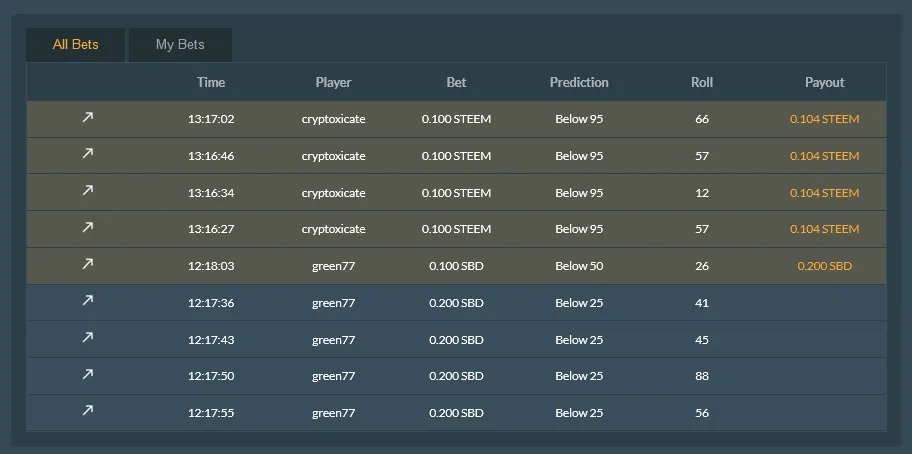Open the arrow link for 13:16:34 bet
The width and height of the screenshot is (912, 454).
pyautogui.click(x=87, y=191)
